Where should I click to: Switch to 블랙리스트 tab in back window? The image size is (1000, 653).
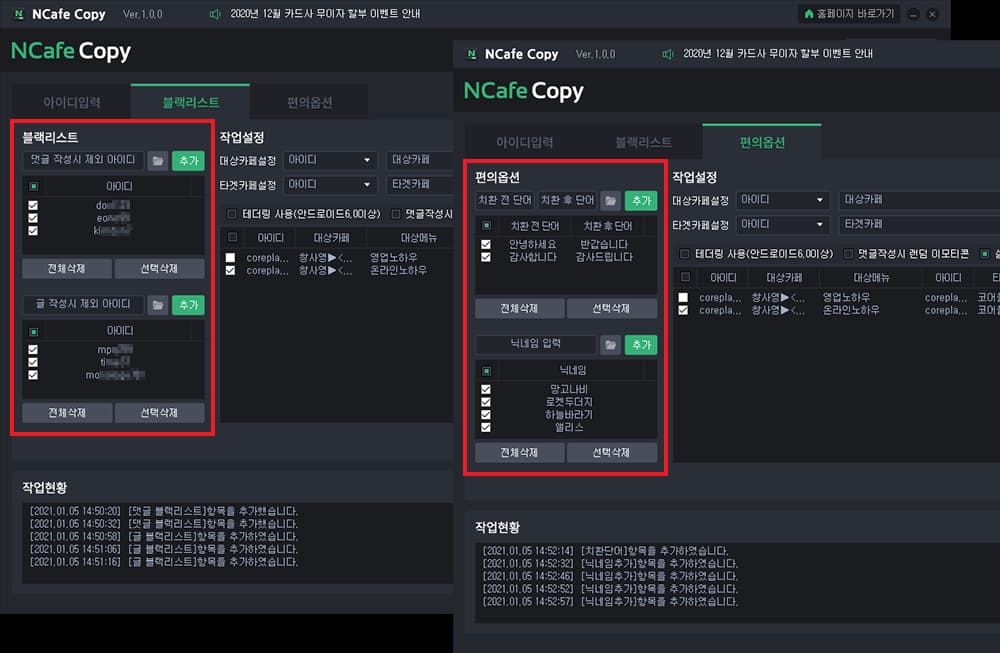coord(190,102)
